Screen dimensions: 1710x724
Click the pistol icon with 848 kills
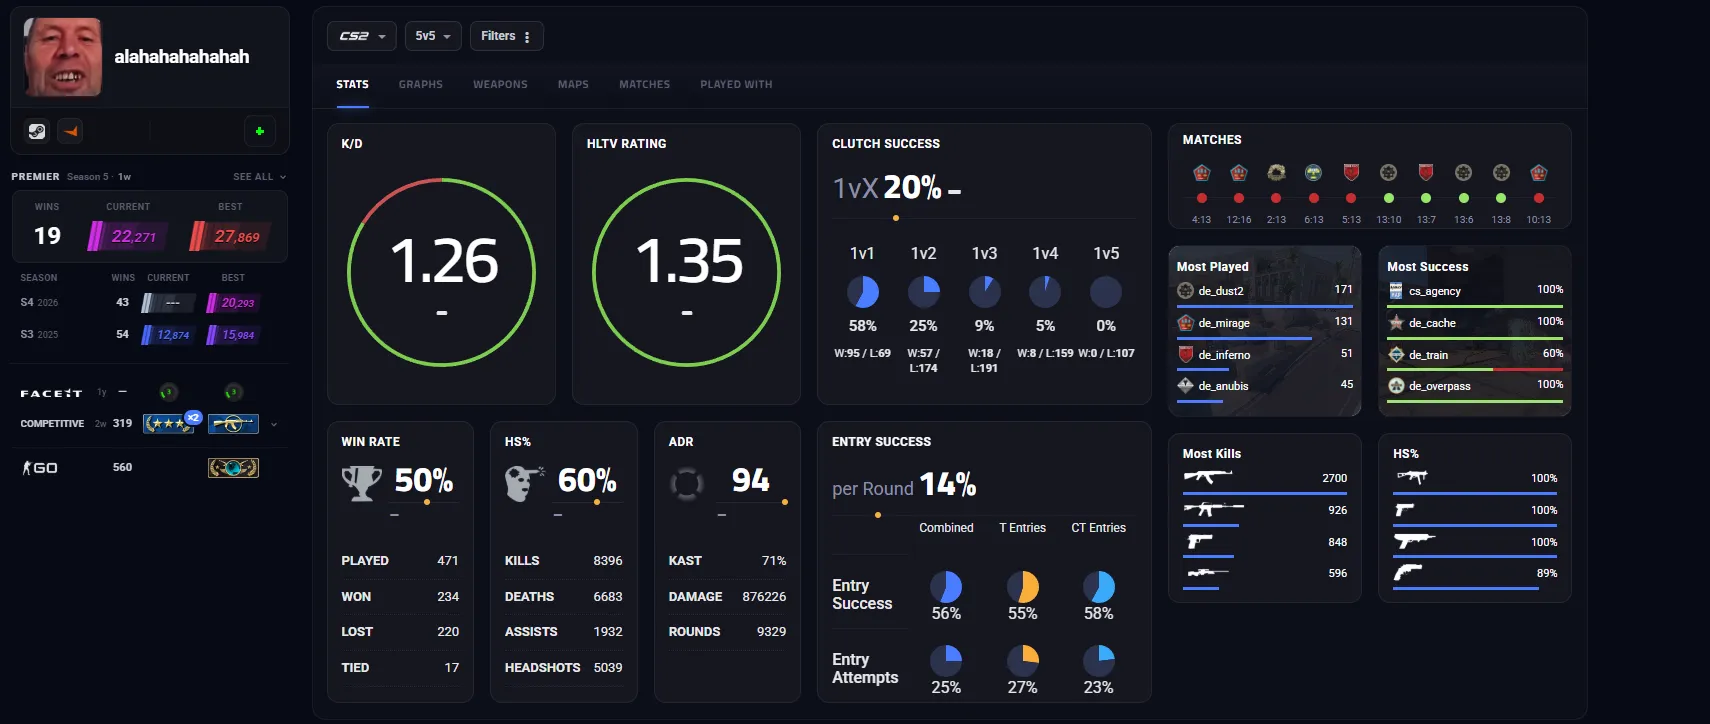click(1199, 541)
